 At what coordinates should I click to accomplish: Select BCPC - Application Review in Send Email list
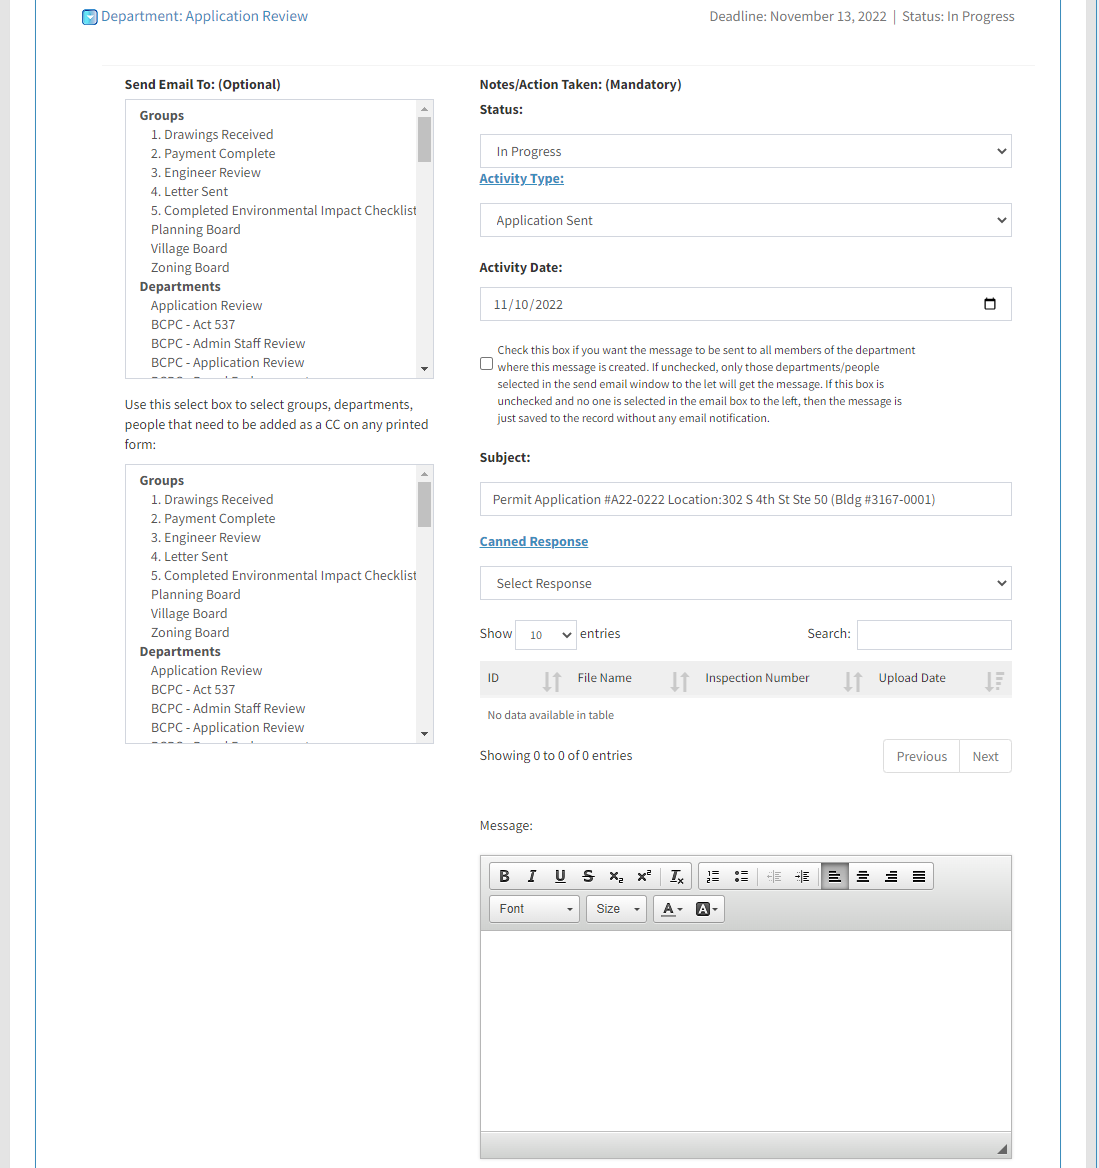[x=227, y=363]
